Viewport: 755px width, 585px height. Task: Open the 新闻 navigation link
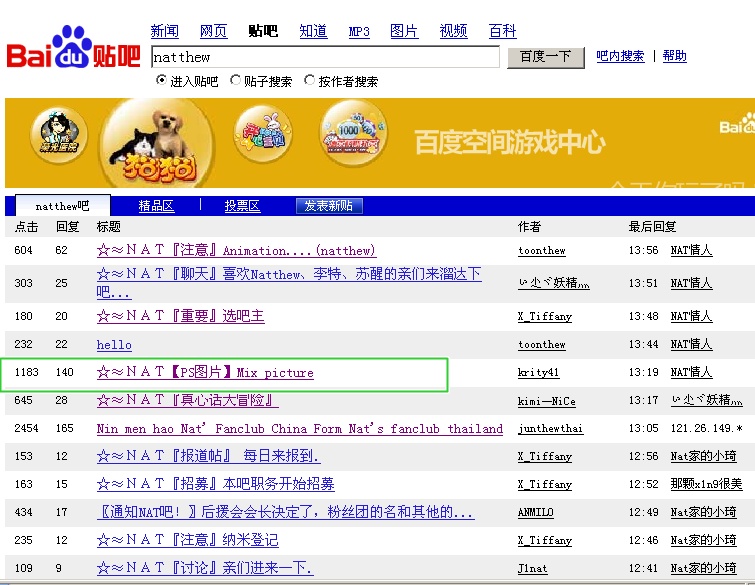point(165,31)
